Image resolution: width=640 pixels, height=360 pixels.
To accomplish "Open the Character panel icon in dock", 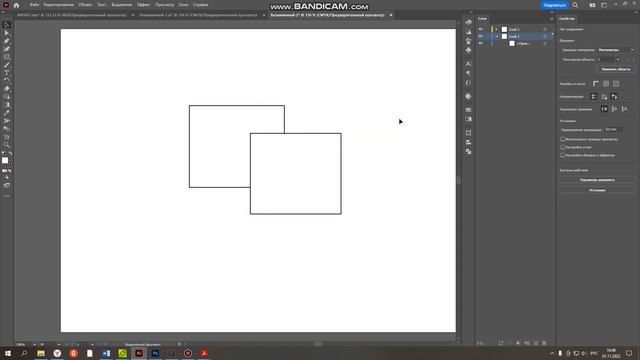I will point(468,64).
